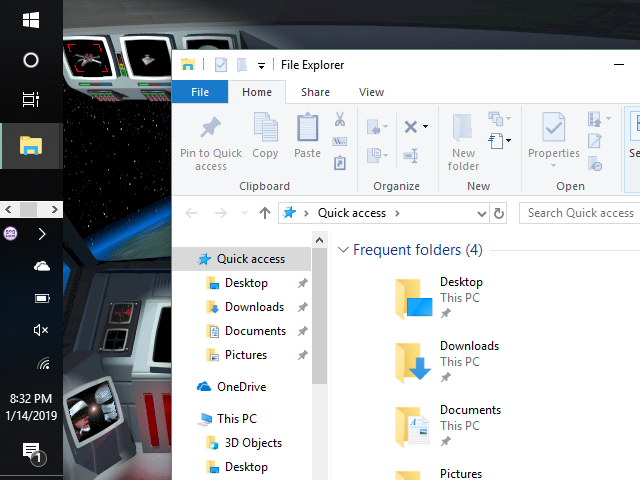The height and width of the screenshot is (480, 640).
Task: Expand address bar Quick access chevron
Action: (x=397, y=213)
